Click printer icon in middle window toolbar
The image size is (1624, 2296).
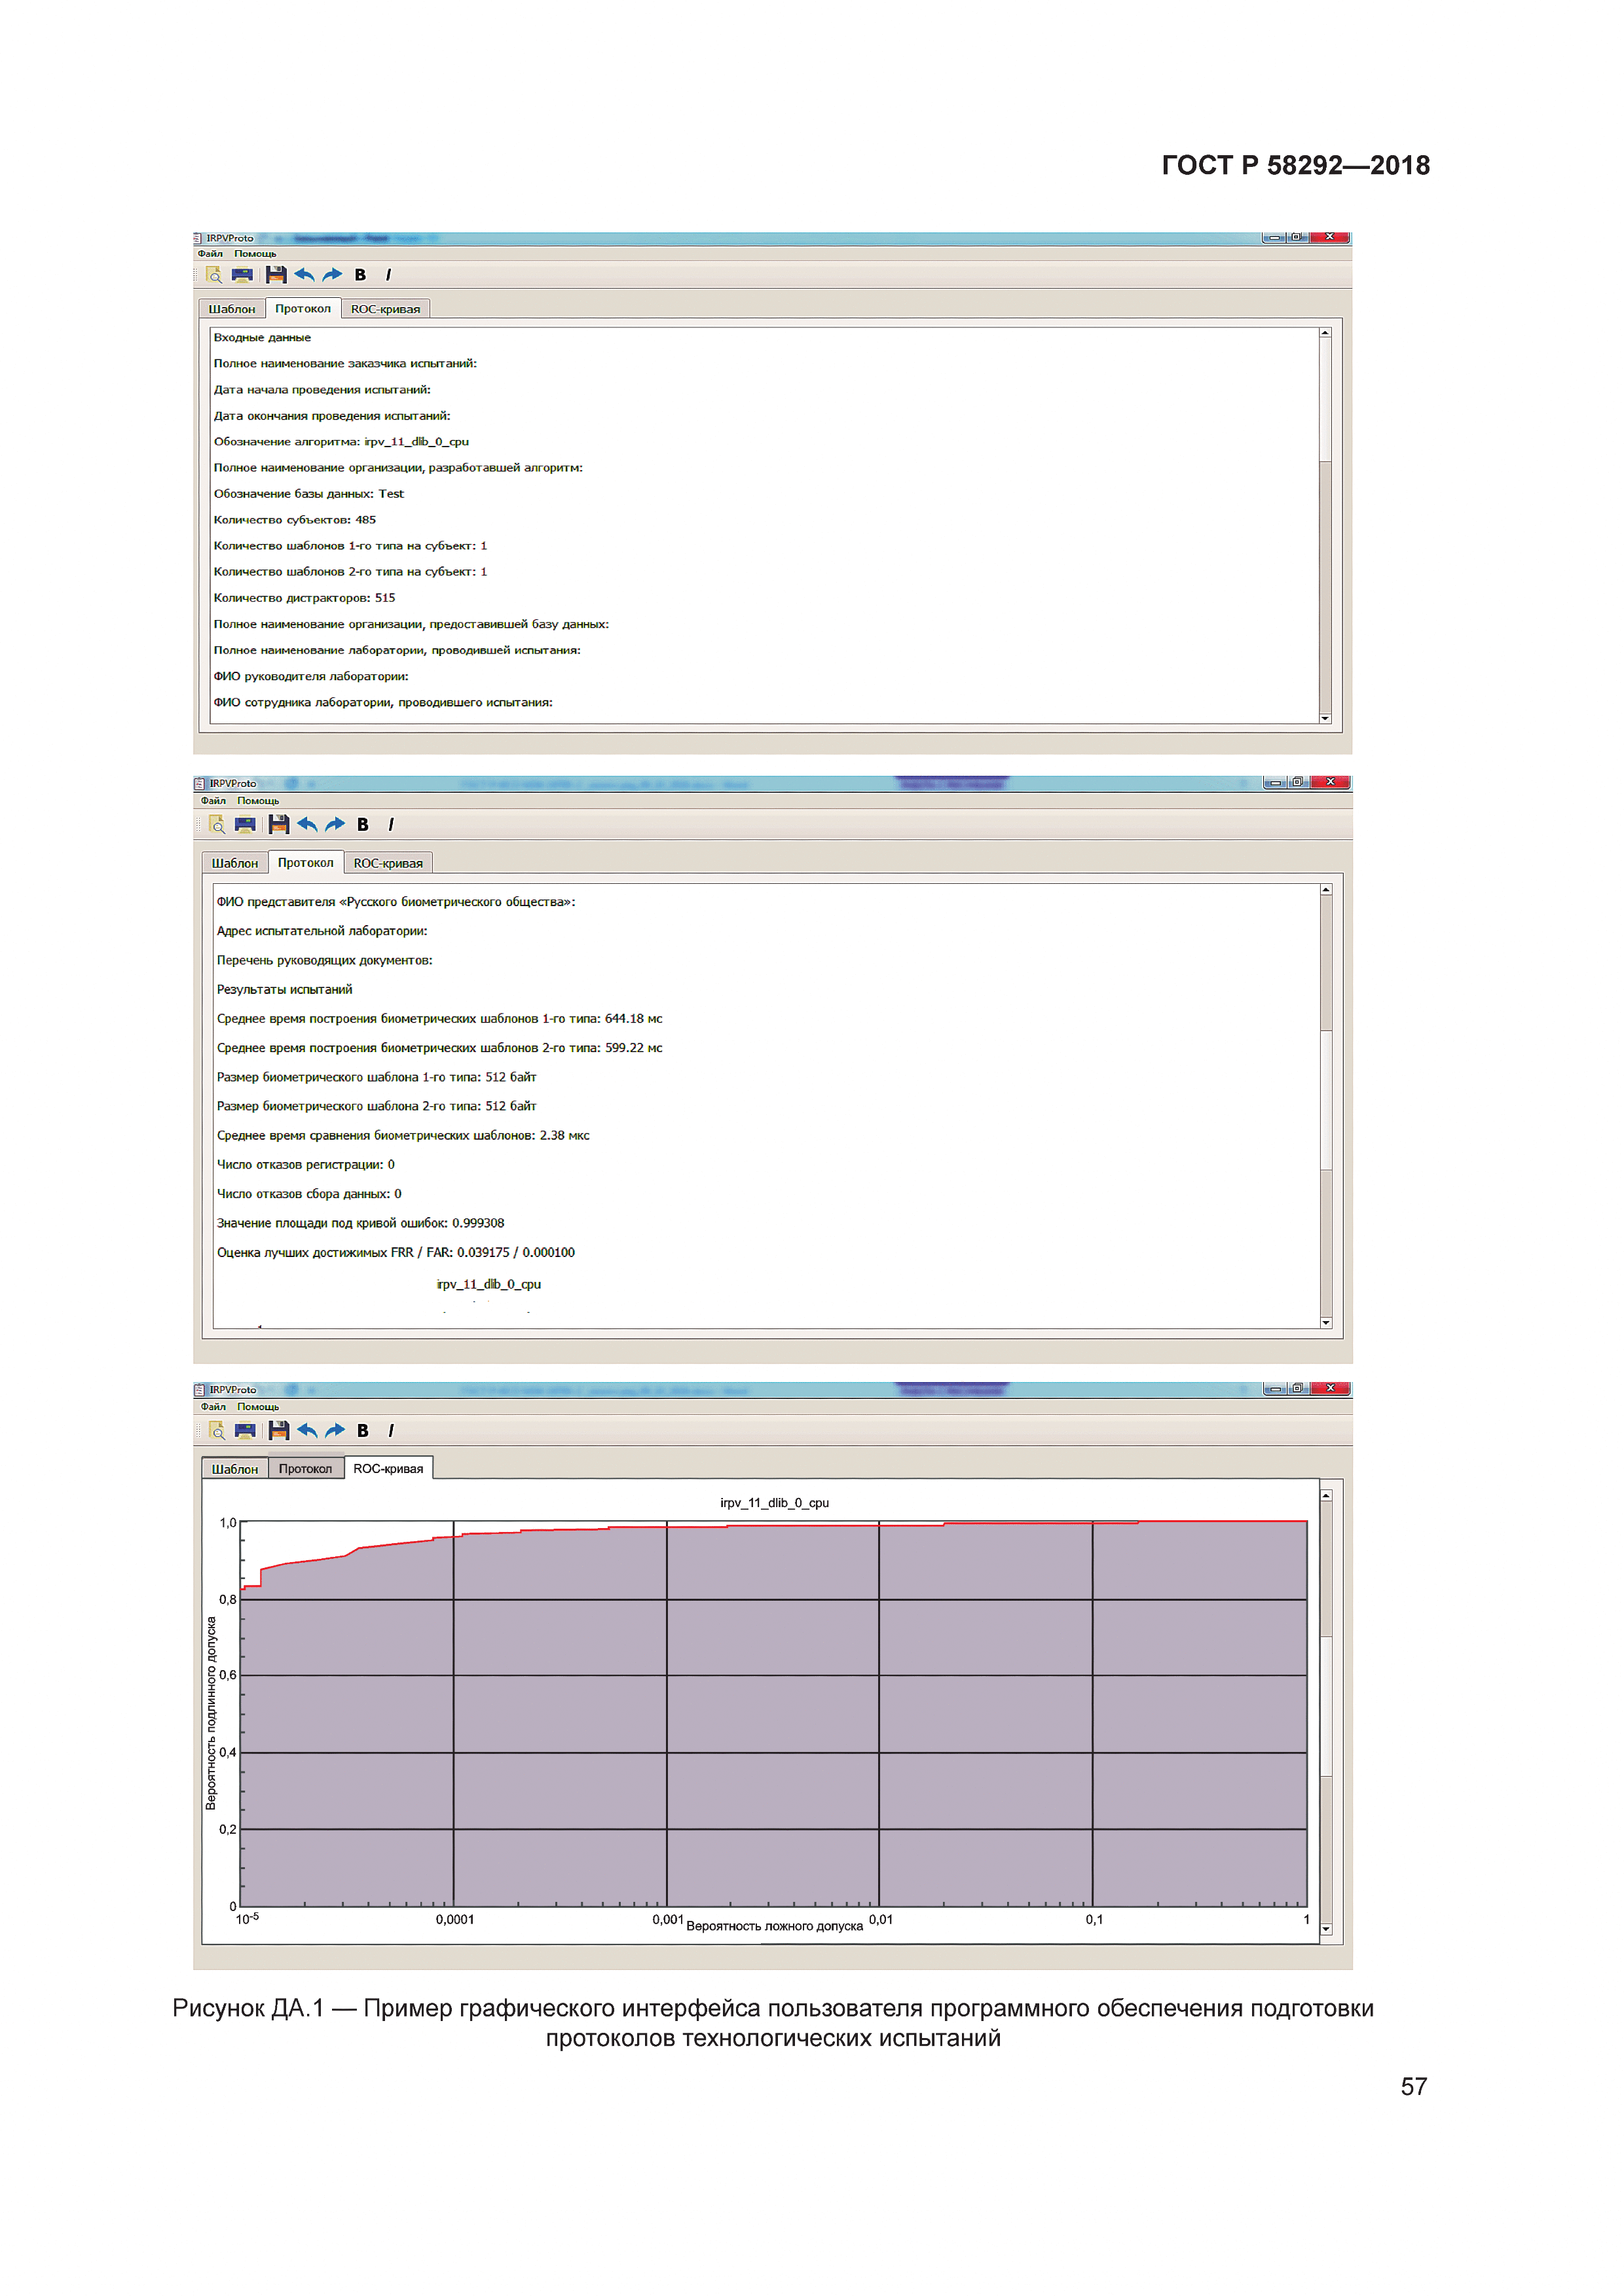coord(245,824)
